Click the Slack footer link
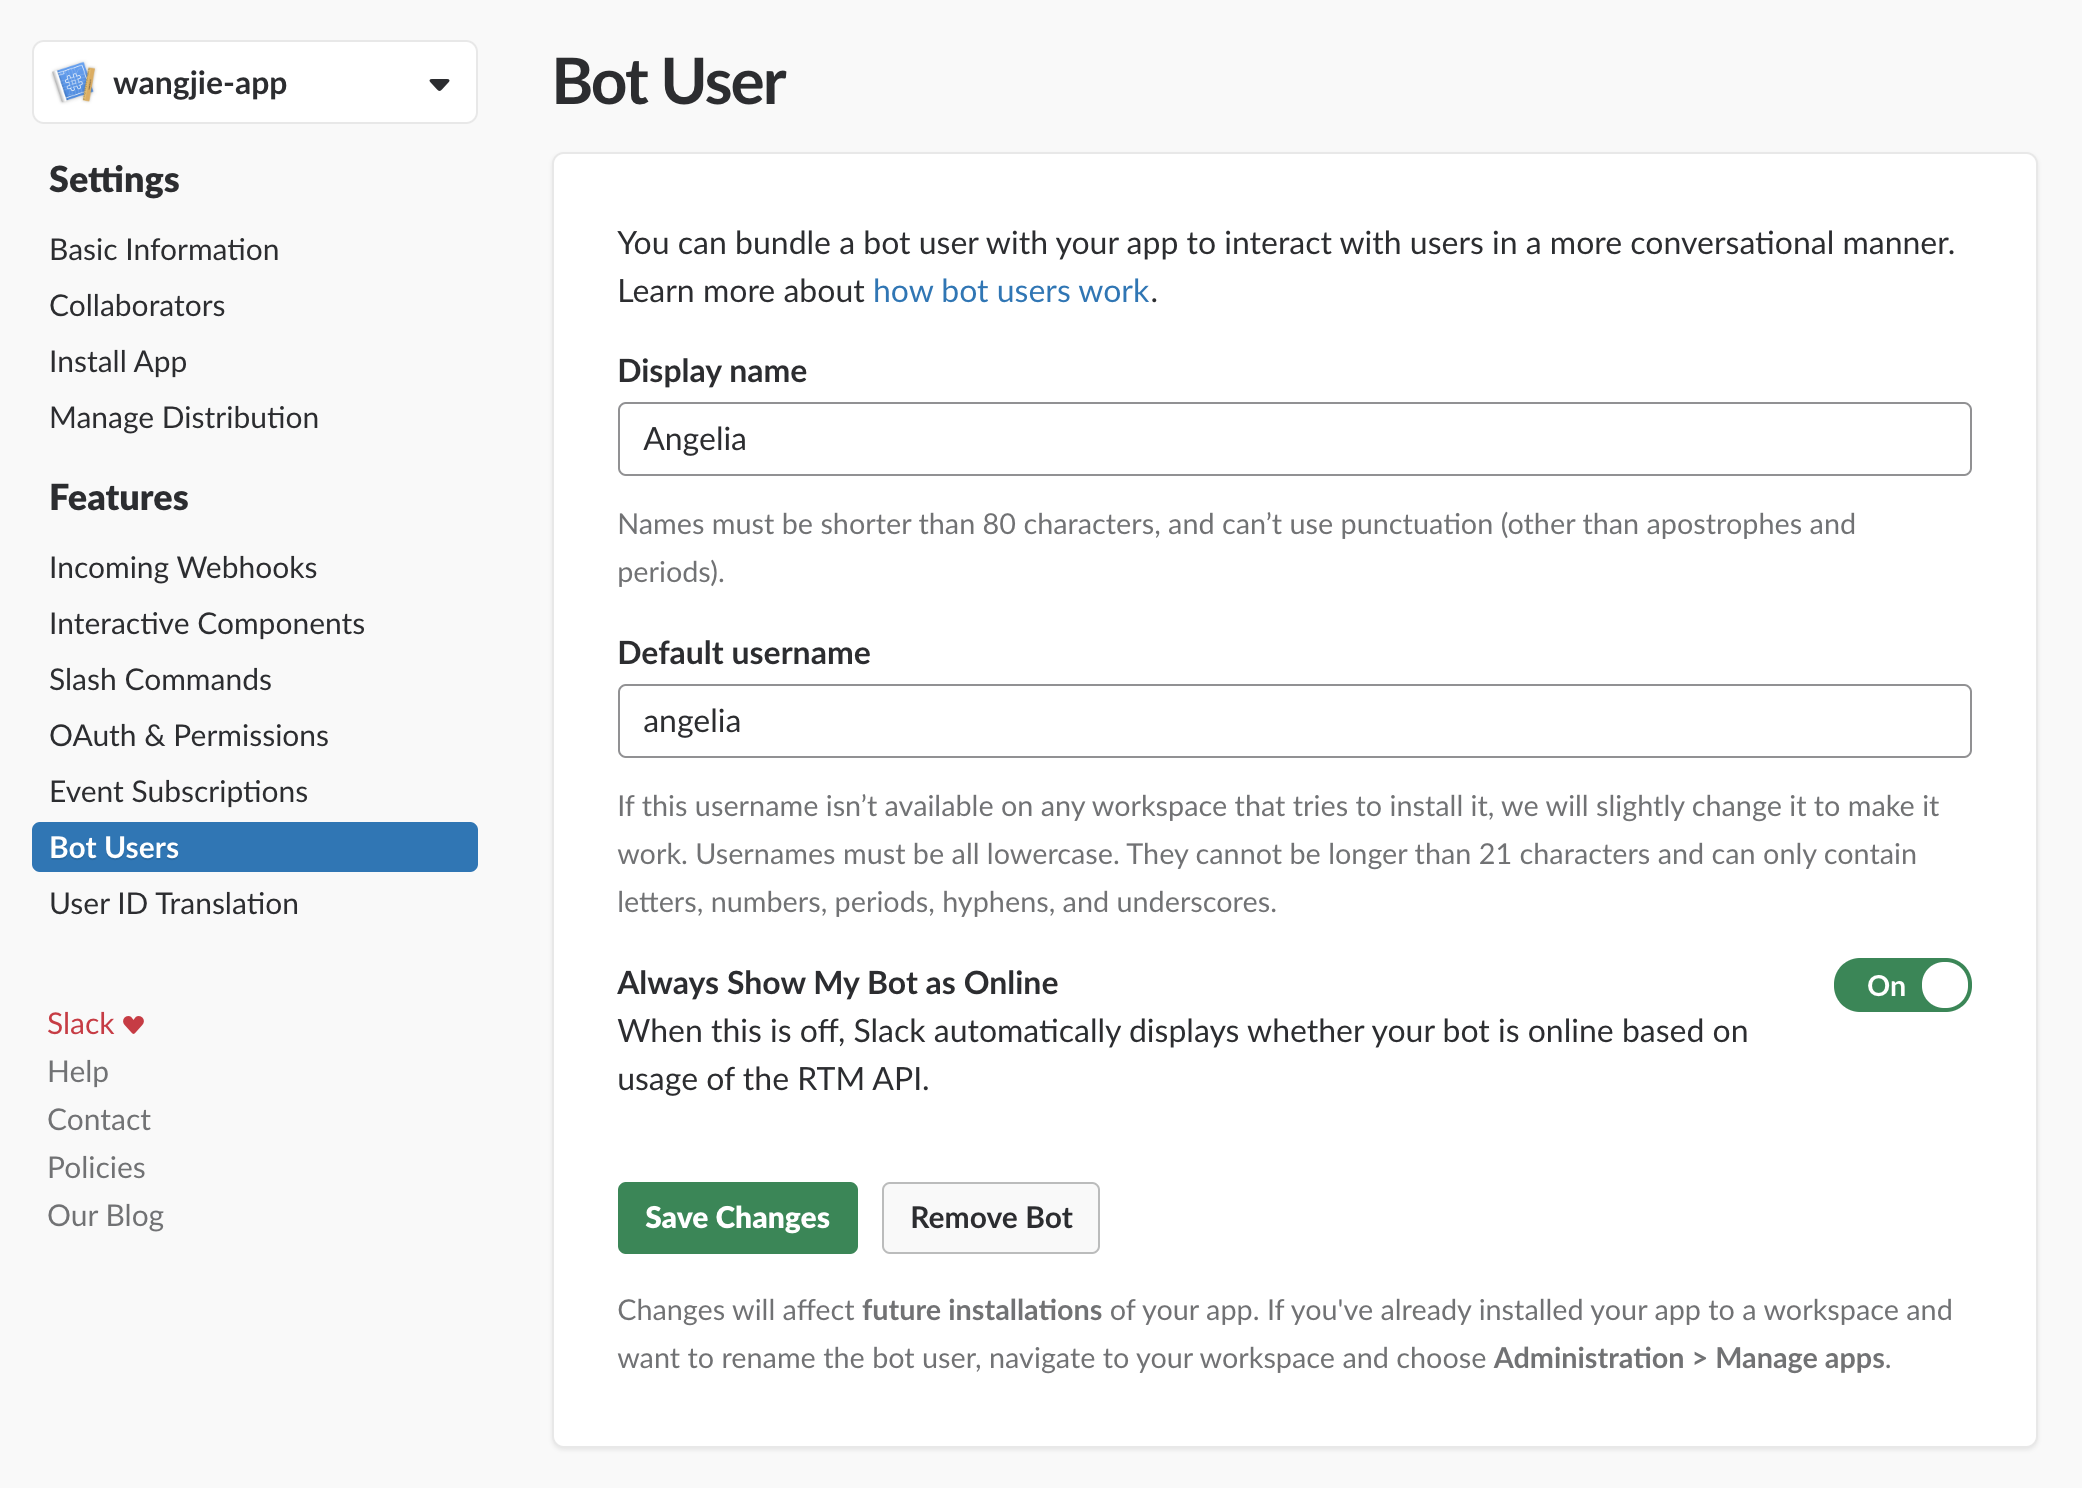 [x=81, y=1023]
